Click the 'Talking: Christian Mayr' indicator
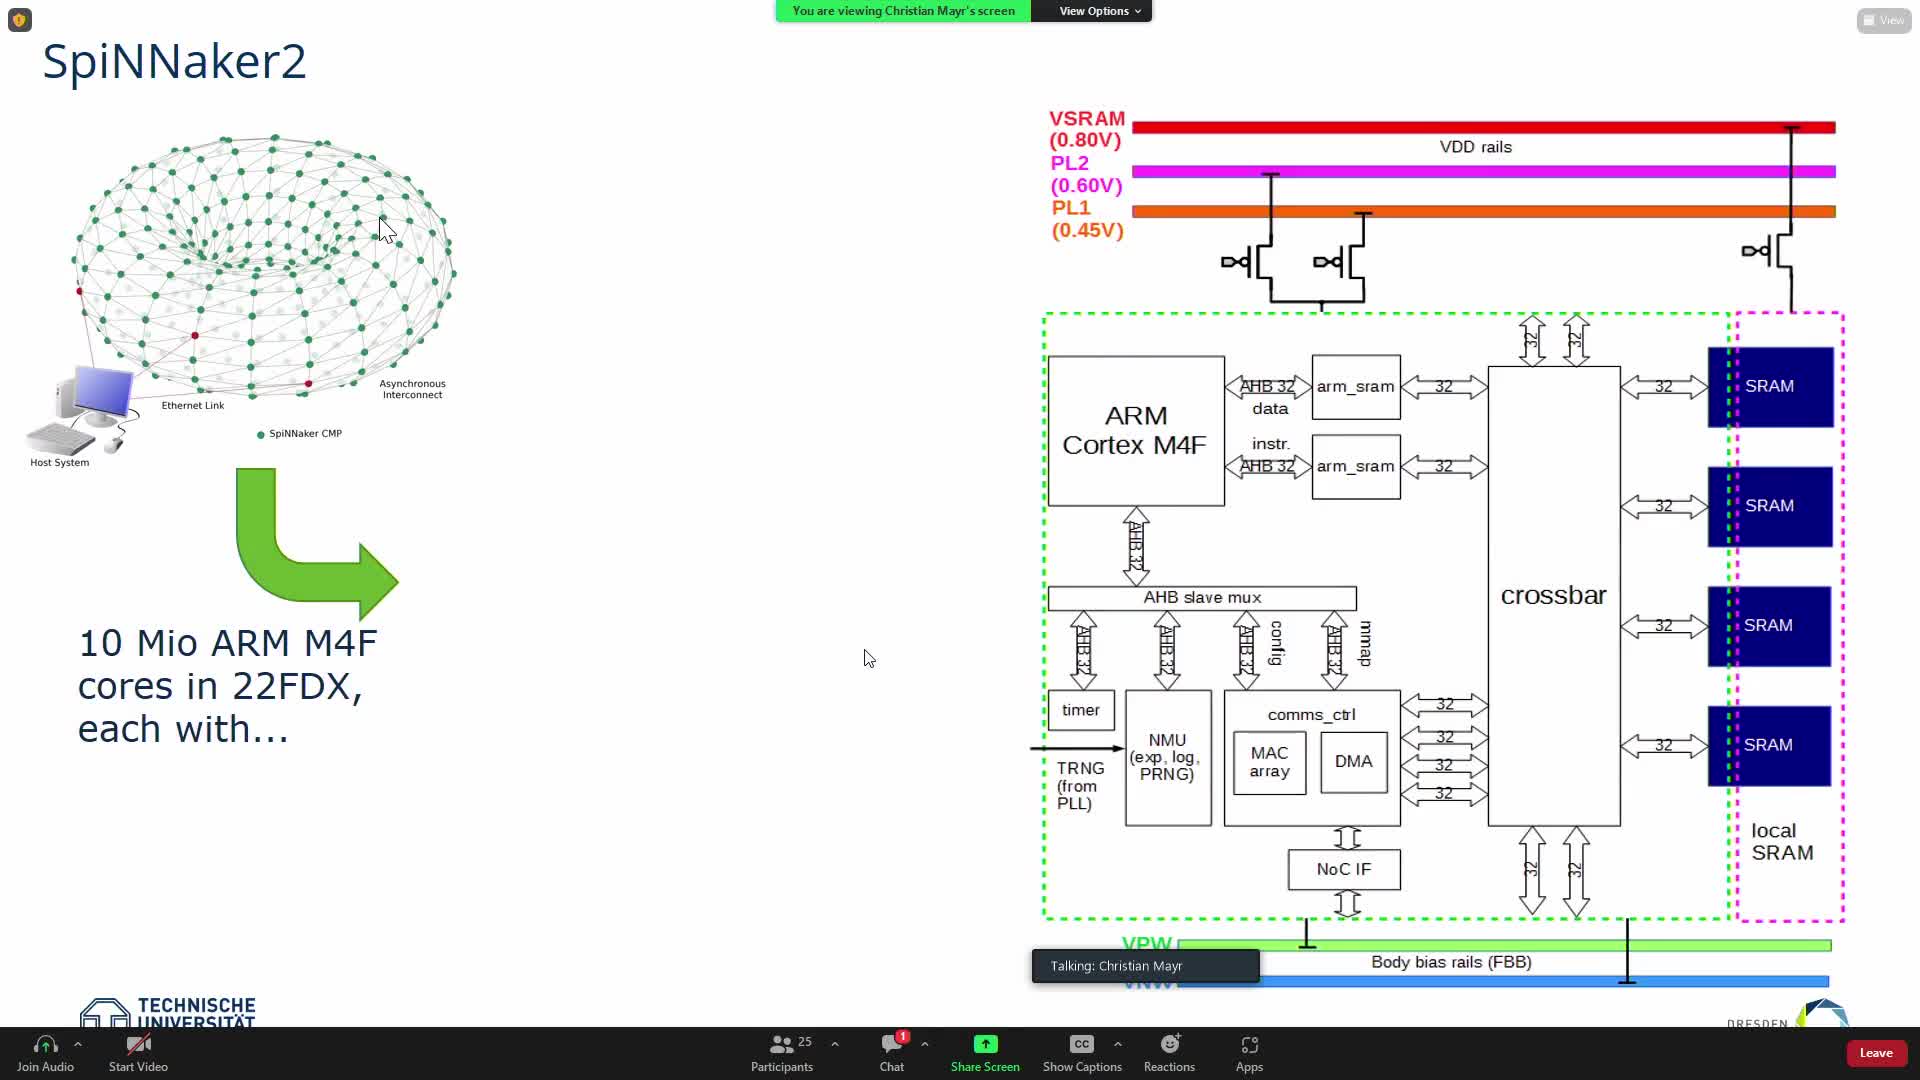The image size is (1920, 1080). pyautogui.click(x=1145, y=966)
